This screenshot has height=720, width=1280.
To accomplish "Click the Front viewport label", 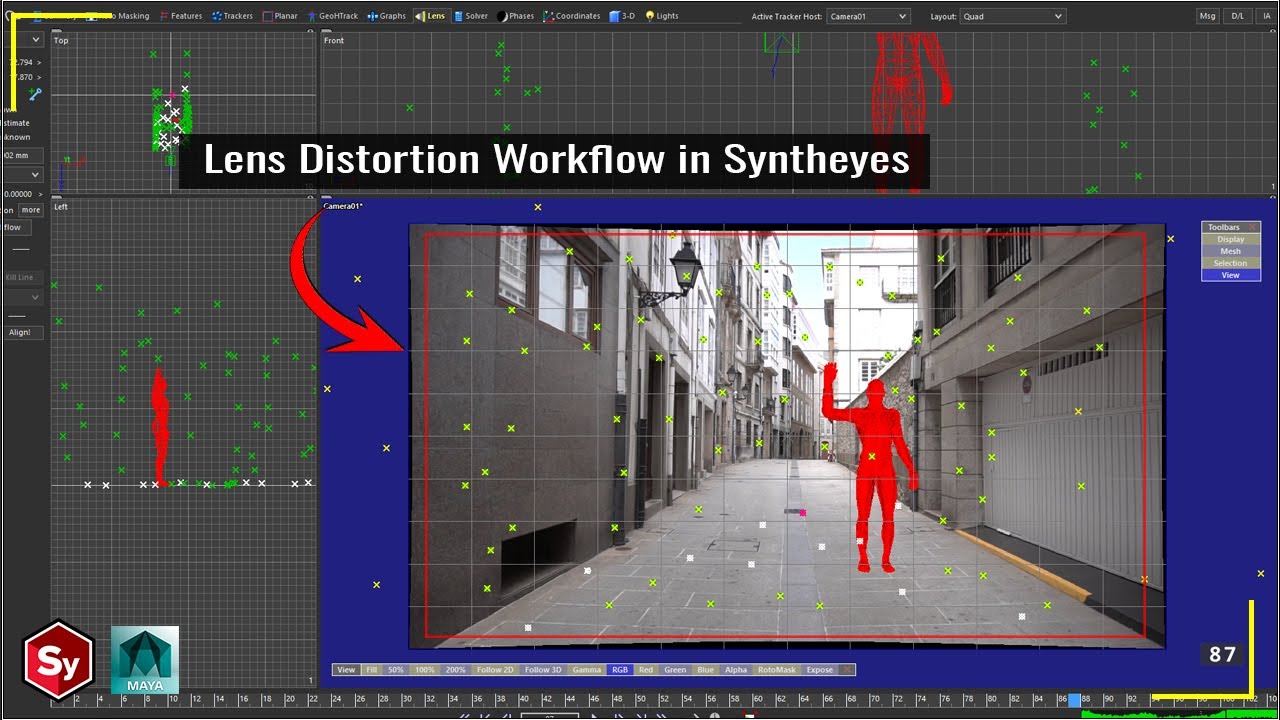I will [x=334, y=40].
